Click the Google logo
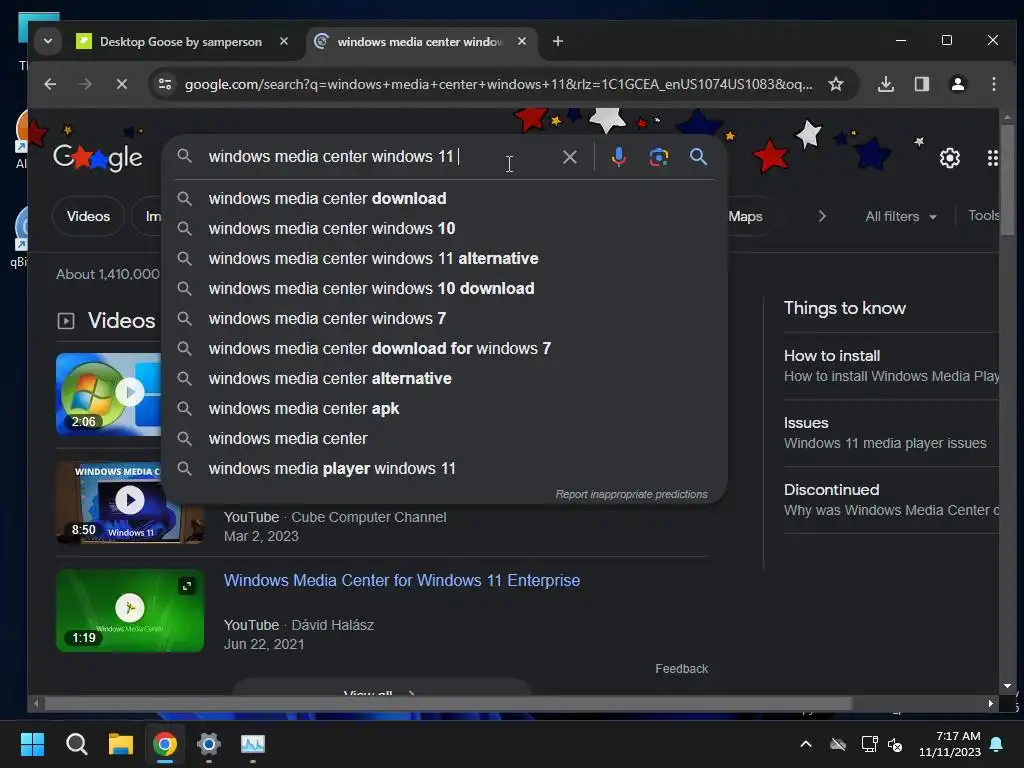Screen dimensions: 1024x768 [x=98, y=157]
